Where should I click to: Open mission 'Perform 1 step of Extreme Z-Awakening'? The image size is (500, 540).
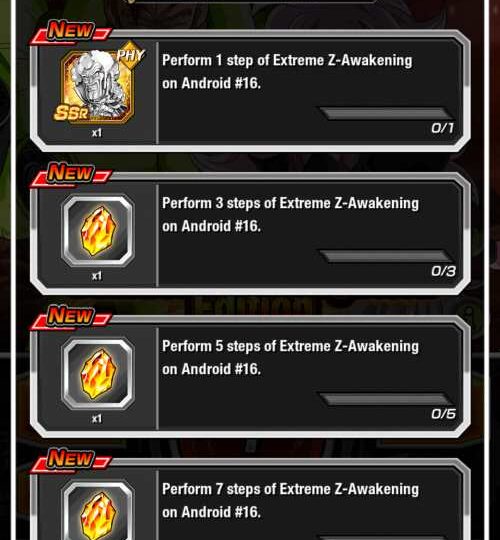click(250, 91)
